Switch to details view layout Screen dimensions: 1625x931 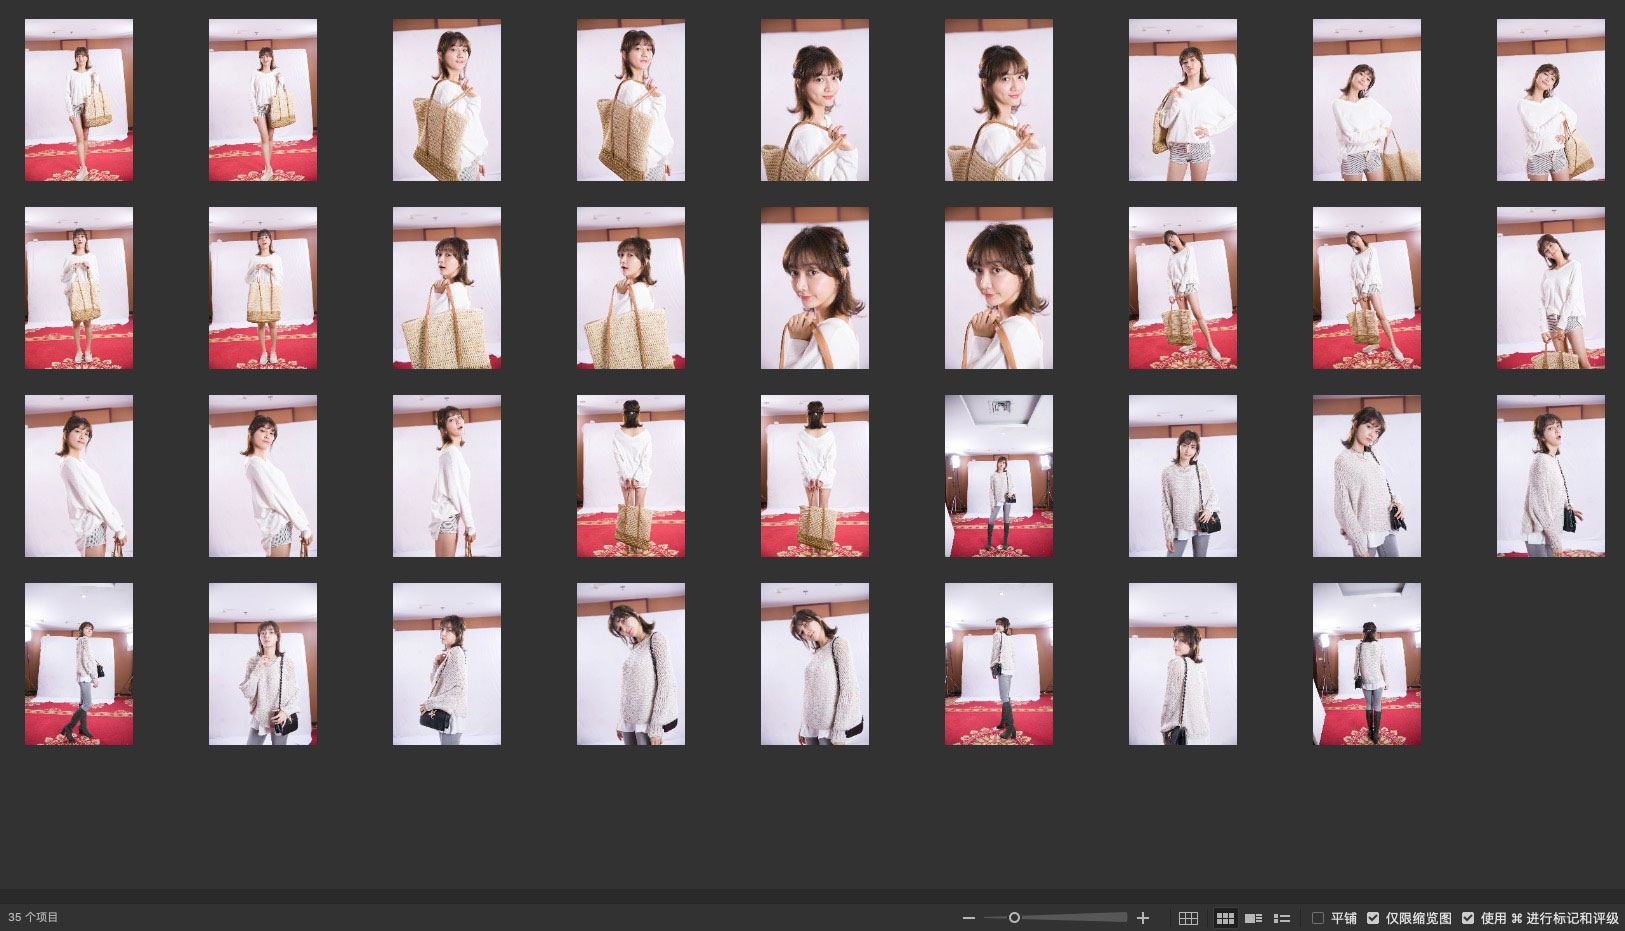(x=1253, y=918)
